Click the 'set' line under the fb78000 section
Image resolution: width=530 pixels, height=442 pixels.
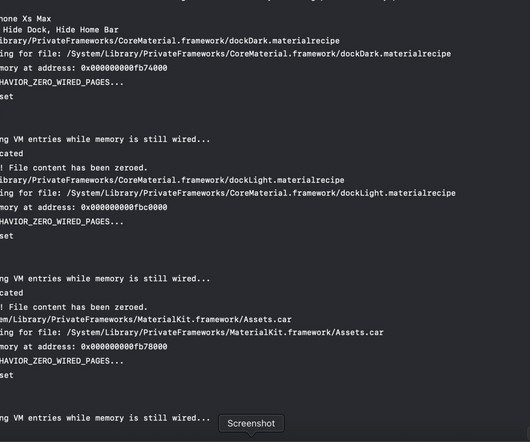pyautogui.click(x=7, y=375)
